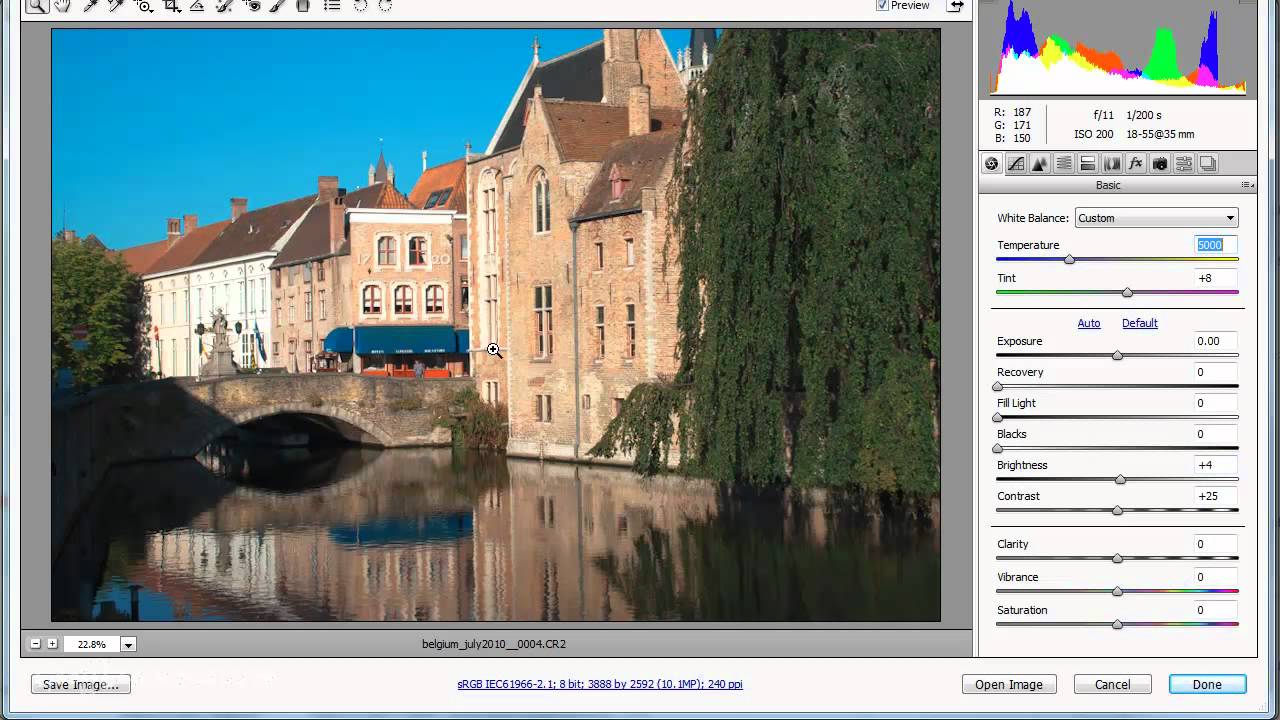Click the Contrast value field

coord(1216,496)
